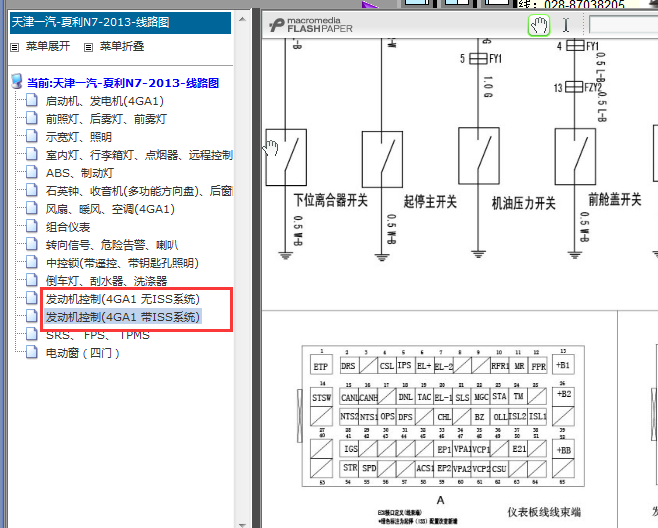
Task: Click page icon beside 前照灯、后雾灯、前雾灯
Action: (32, 118)
